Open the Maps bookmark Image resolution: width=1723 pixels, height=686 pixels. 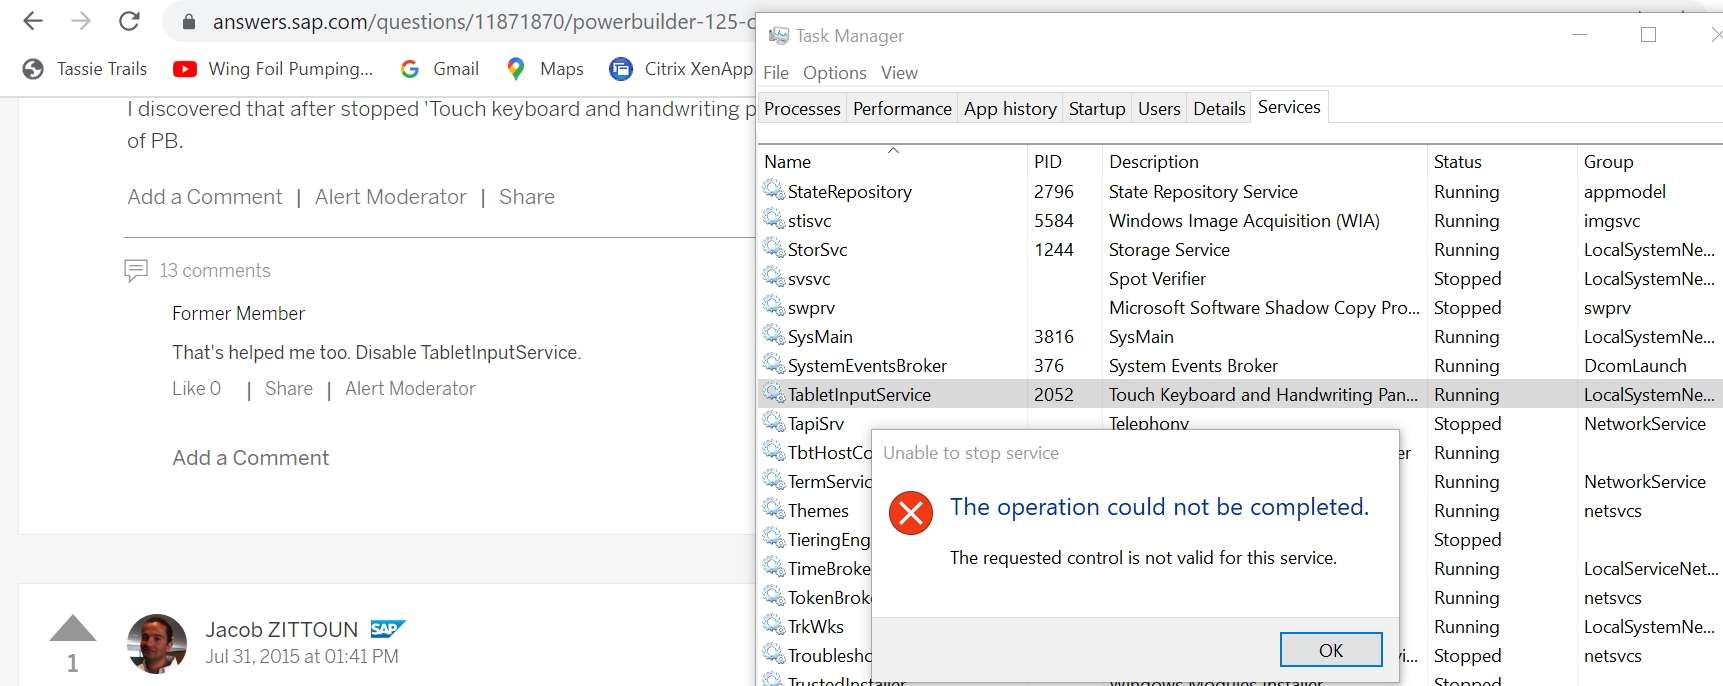tap(545, 69)
